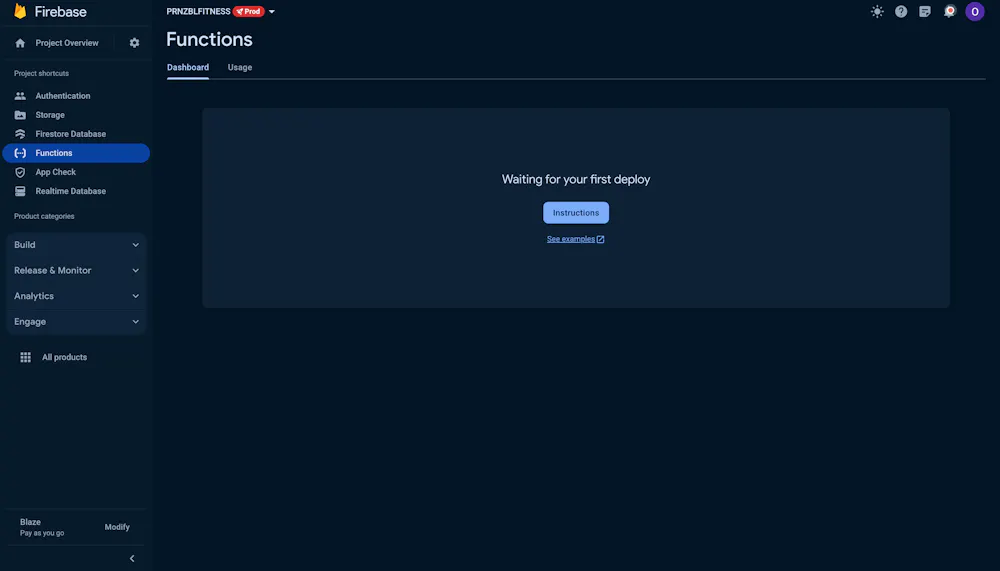Viewport: 1000px width, 571px height.
Task: Click external link icon beside See examples
Action: pyautogui.click(x=600, y=239)
